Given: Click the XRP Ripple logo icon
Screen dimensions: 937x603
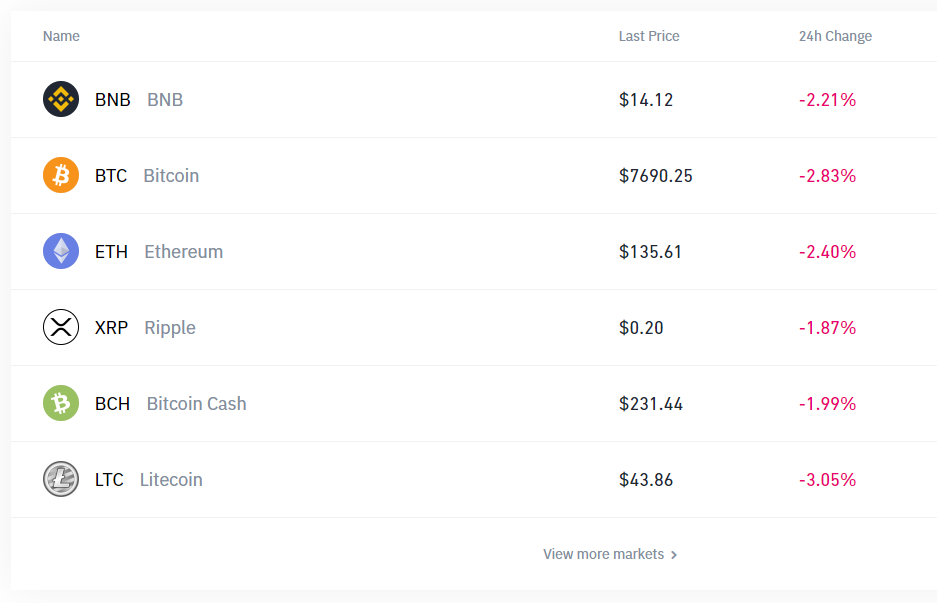Looking at the screenshot, I should coord(61,327).
